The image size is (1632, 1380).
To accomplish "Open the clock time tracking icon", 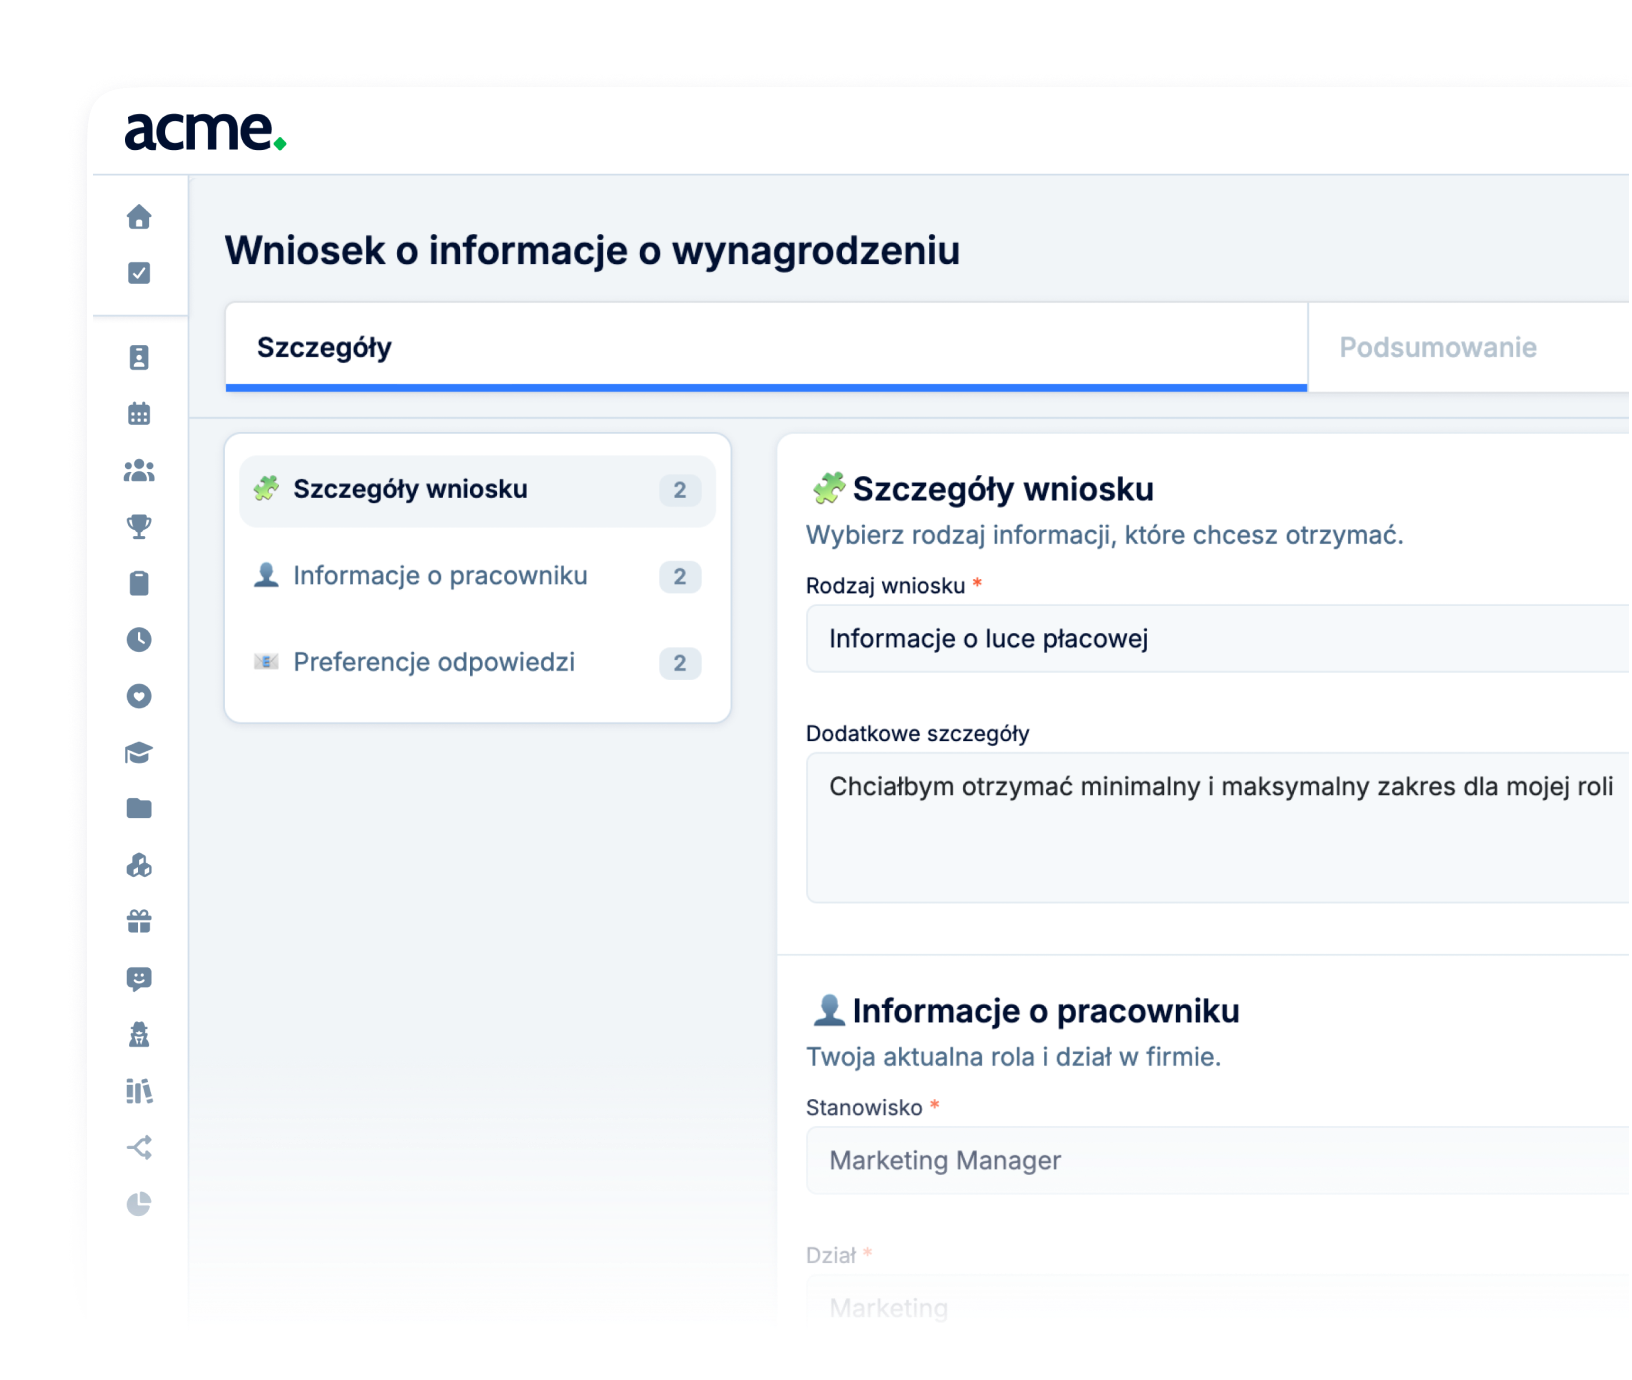I will tap(140, 640).
